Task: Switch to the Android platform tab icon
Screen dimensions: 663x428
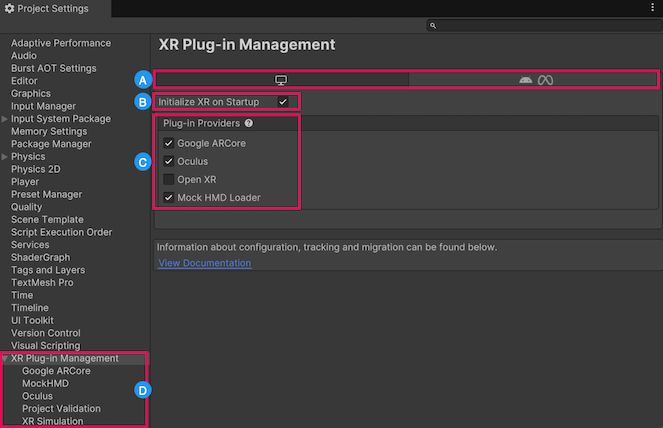Action: (526, 80)
